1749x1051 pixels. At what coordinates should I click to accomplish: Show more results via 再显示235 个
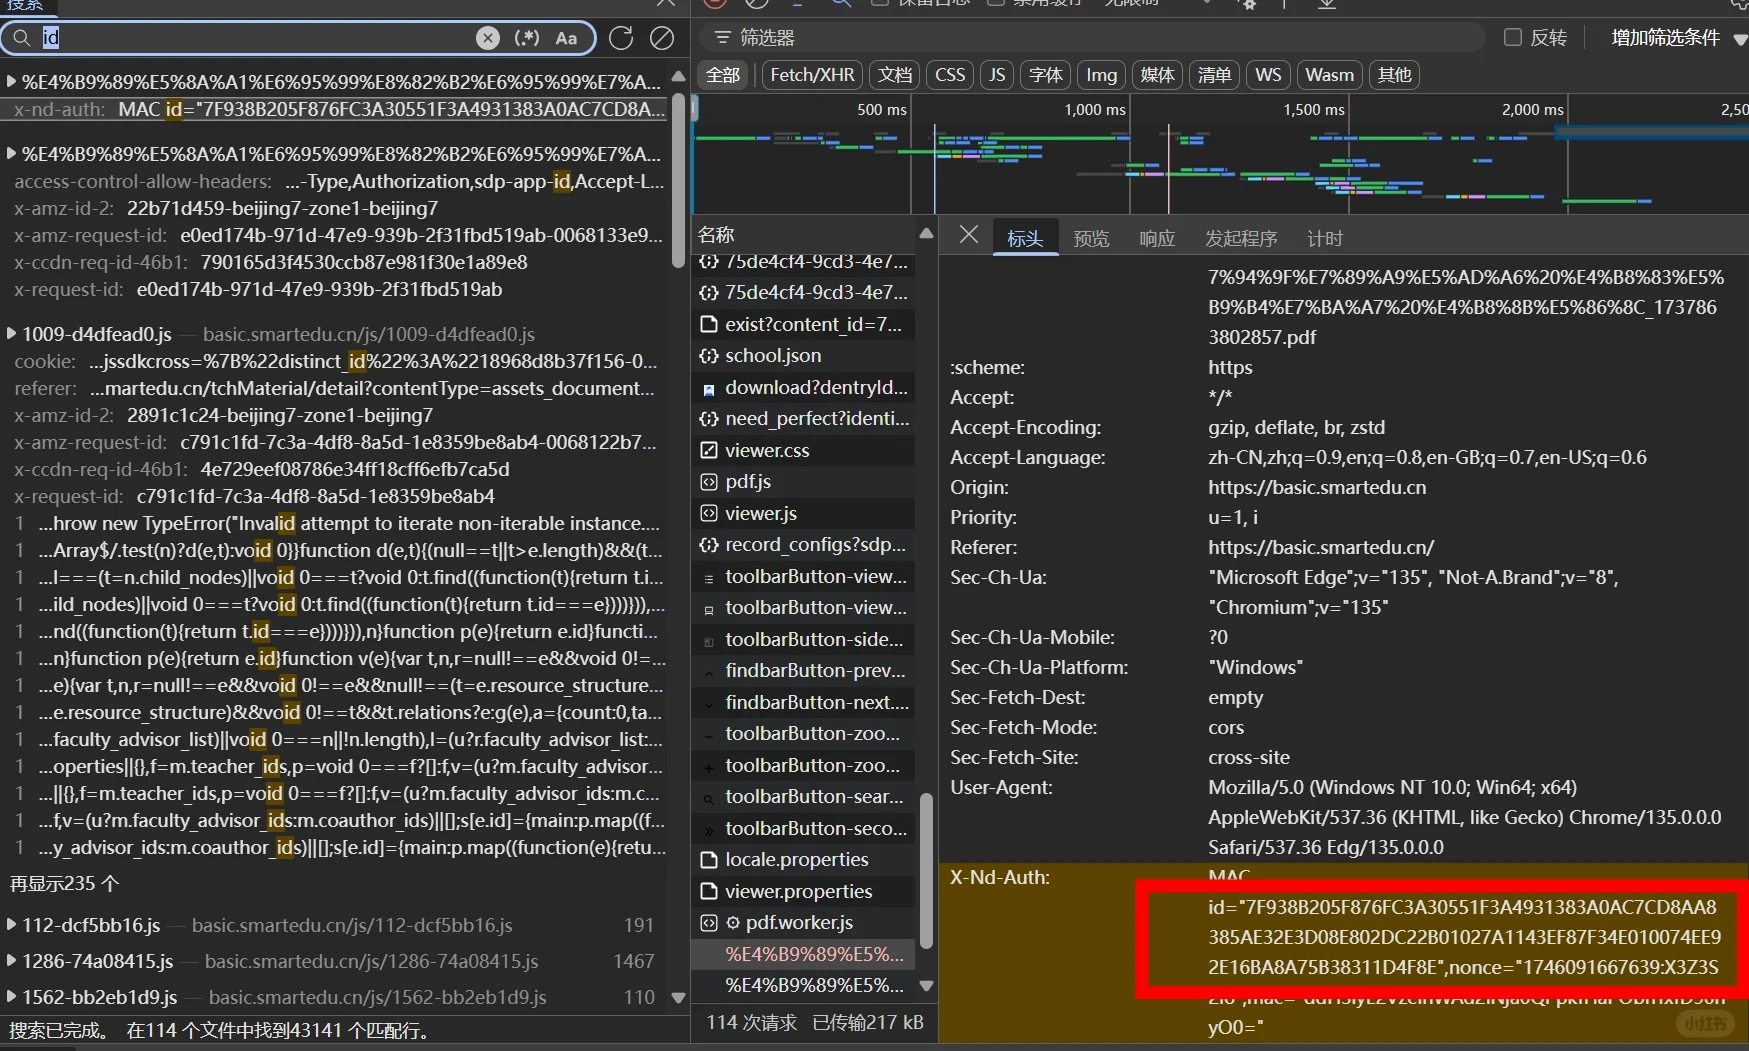(x=64, y=884)
